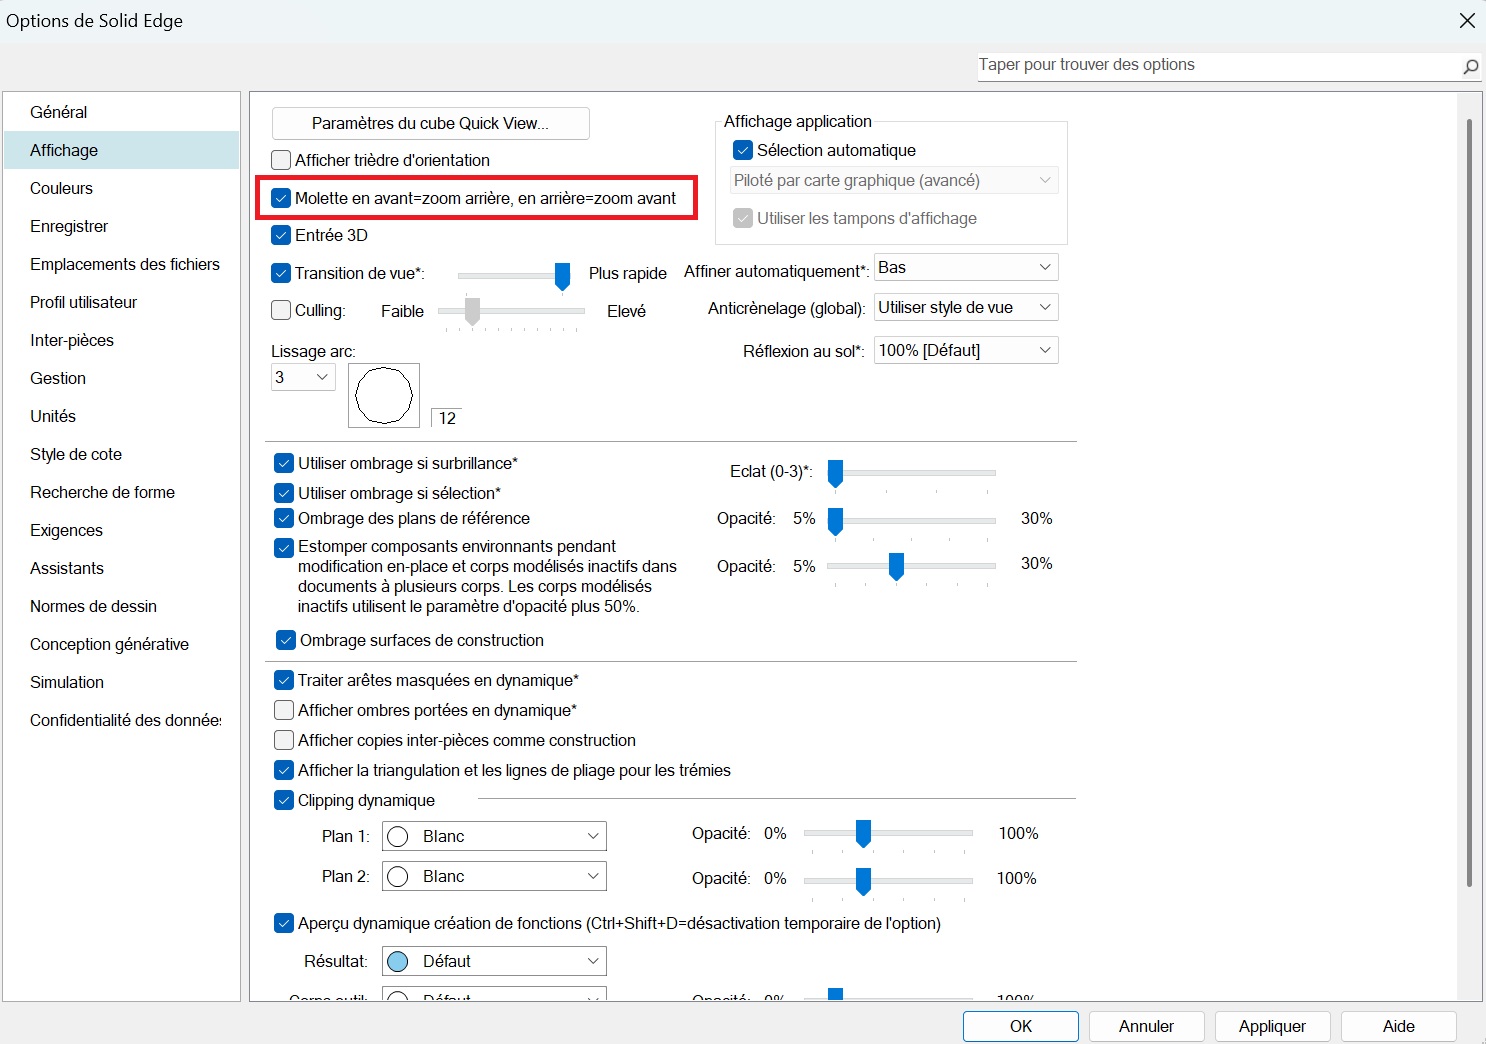The image size is (1486, 1044).
Task: Toggle Estomper composants environnants checkbox
Action: click(284, 547)
